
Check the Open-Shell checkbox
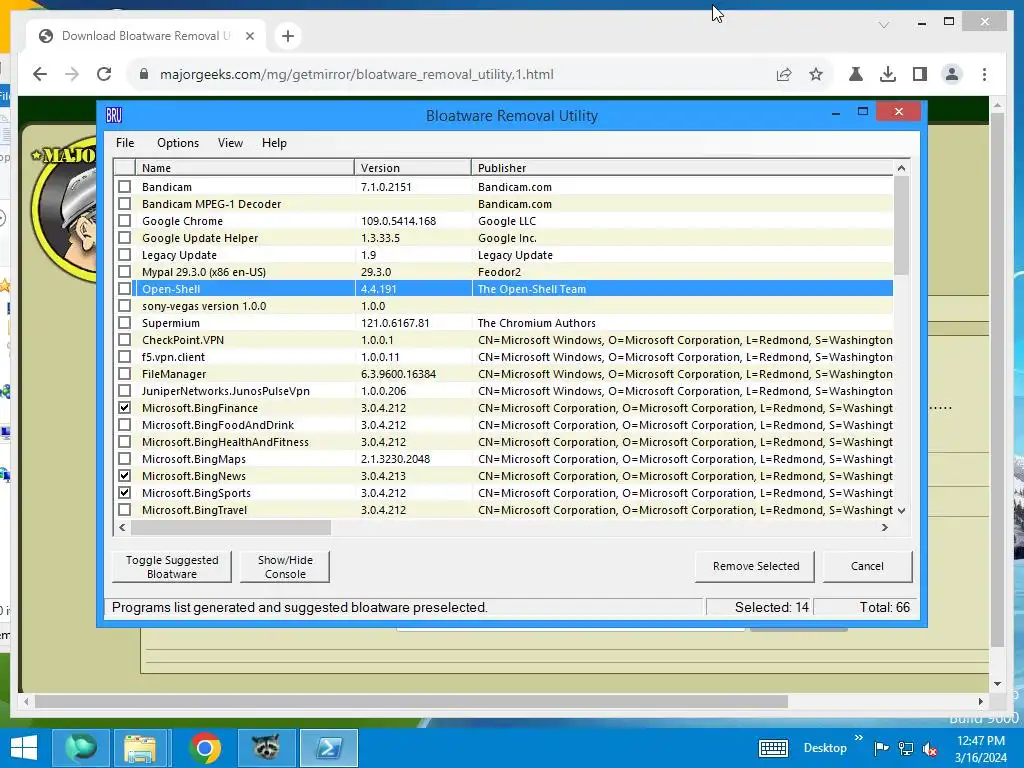(124, 289)
